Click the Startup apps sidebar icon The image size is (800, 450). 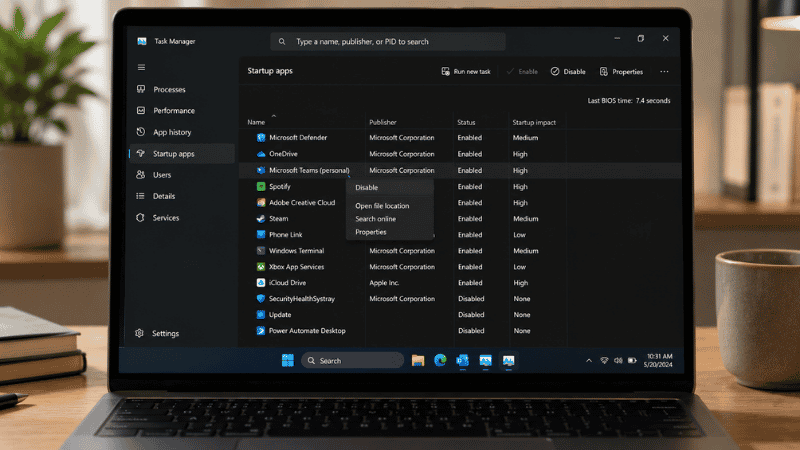(141, 153)
